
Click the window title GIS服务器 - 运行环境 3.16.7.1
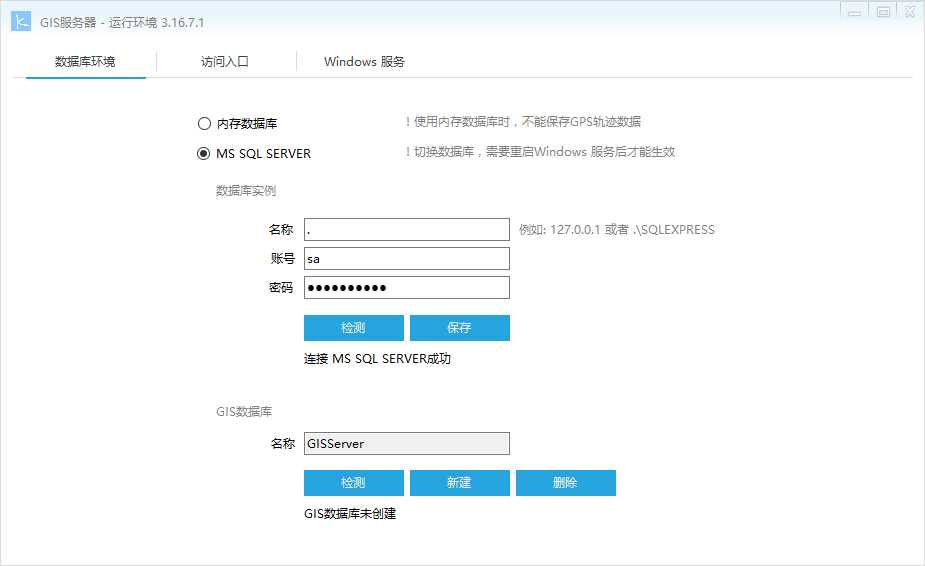(122, 22)
